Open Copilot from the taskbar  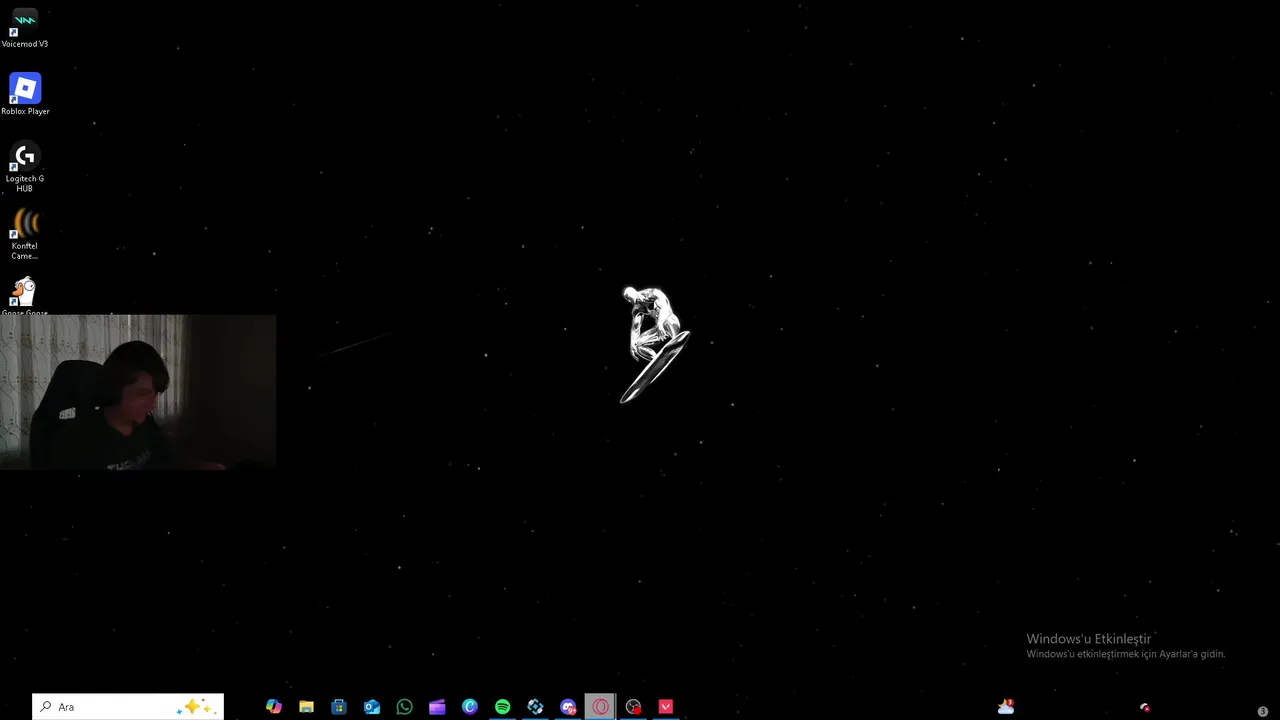click(274, 707)
